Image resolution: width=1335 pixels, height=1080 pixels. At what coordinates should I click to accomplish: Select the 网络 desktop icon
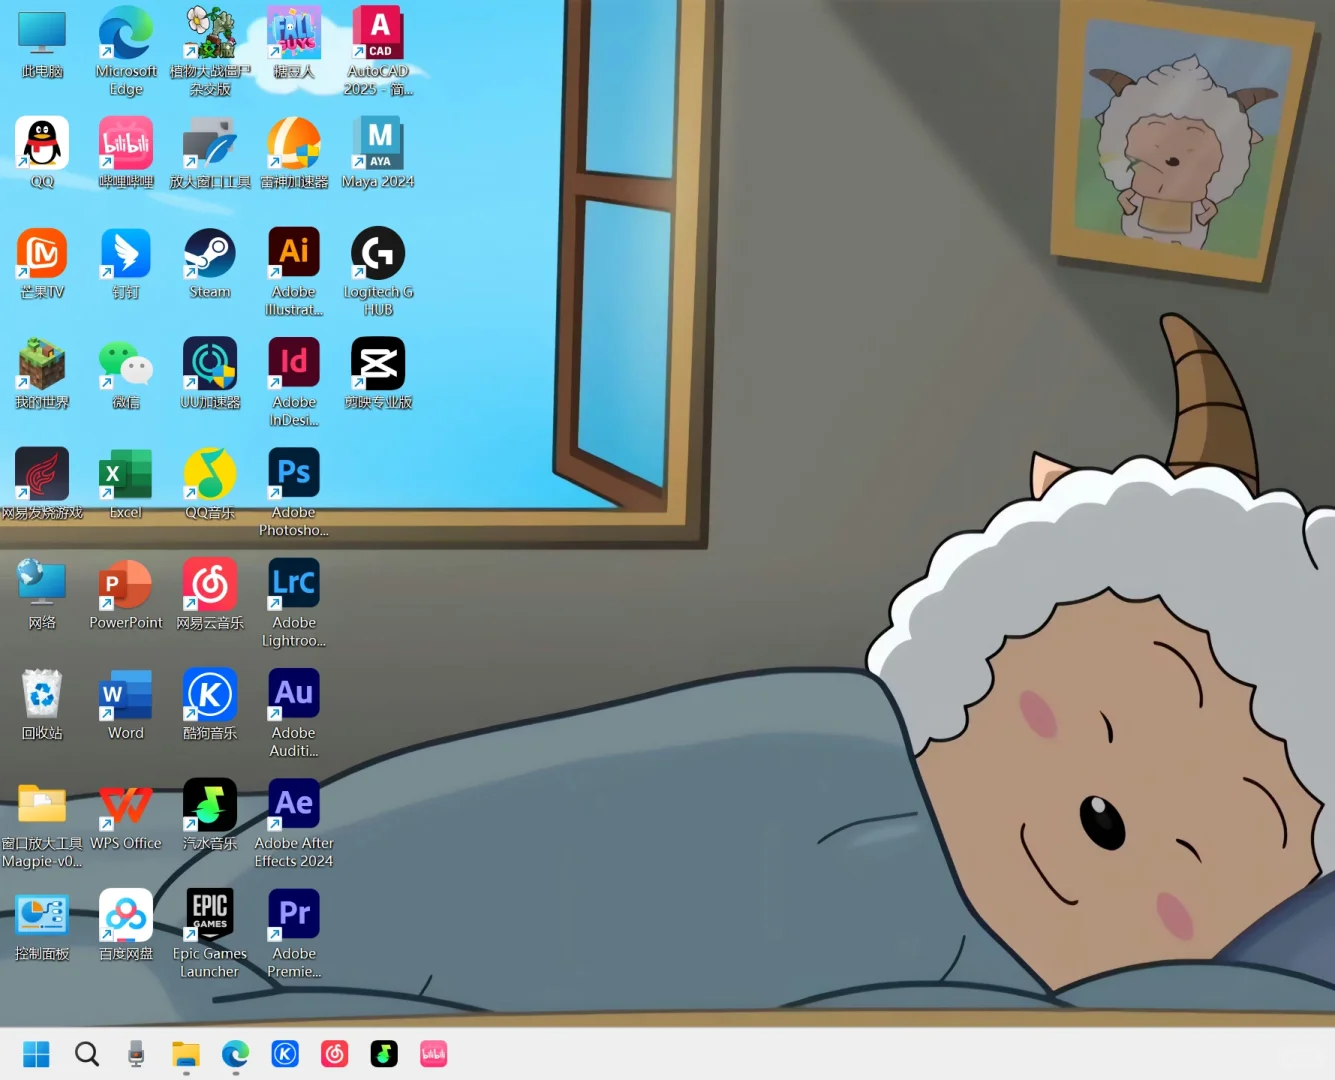42,594
